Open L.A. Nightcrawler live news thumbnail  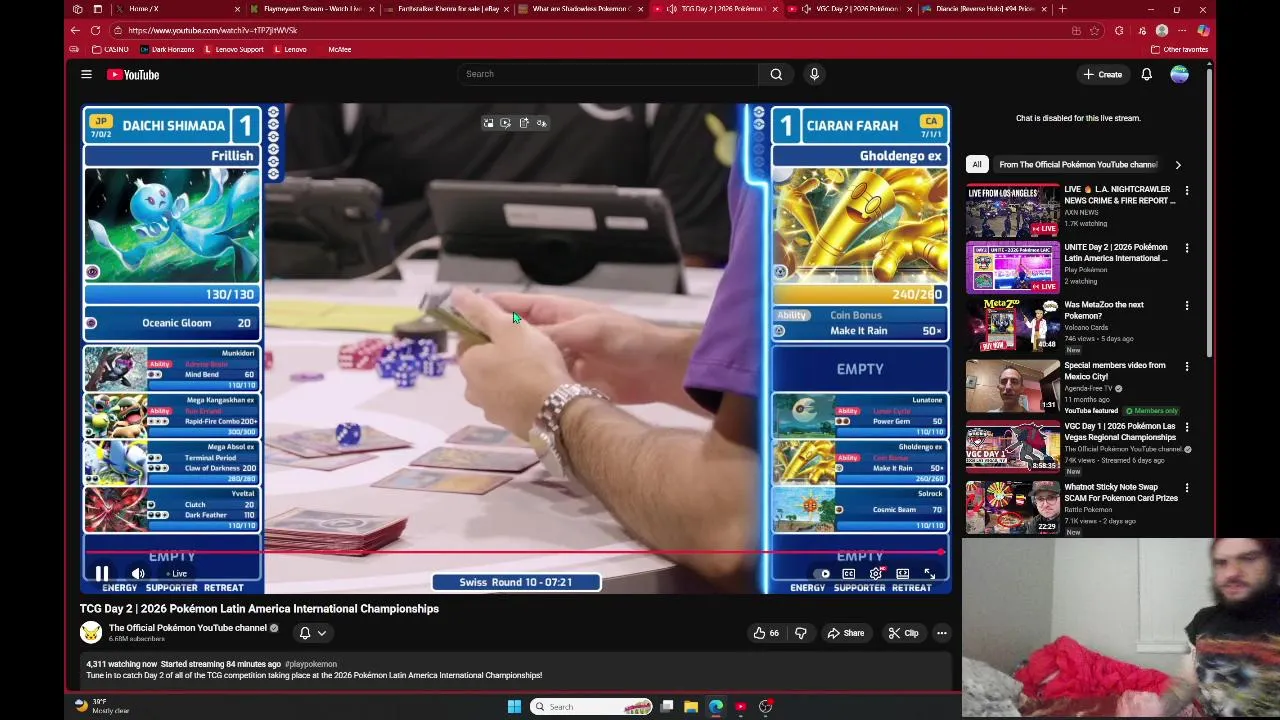(1012, 211)
